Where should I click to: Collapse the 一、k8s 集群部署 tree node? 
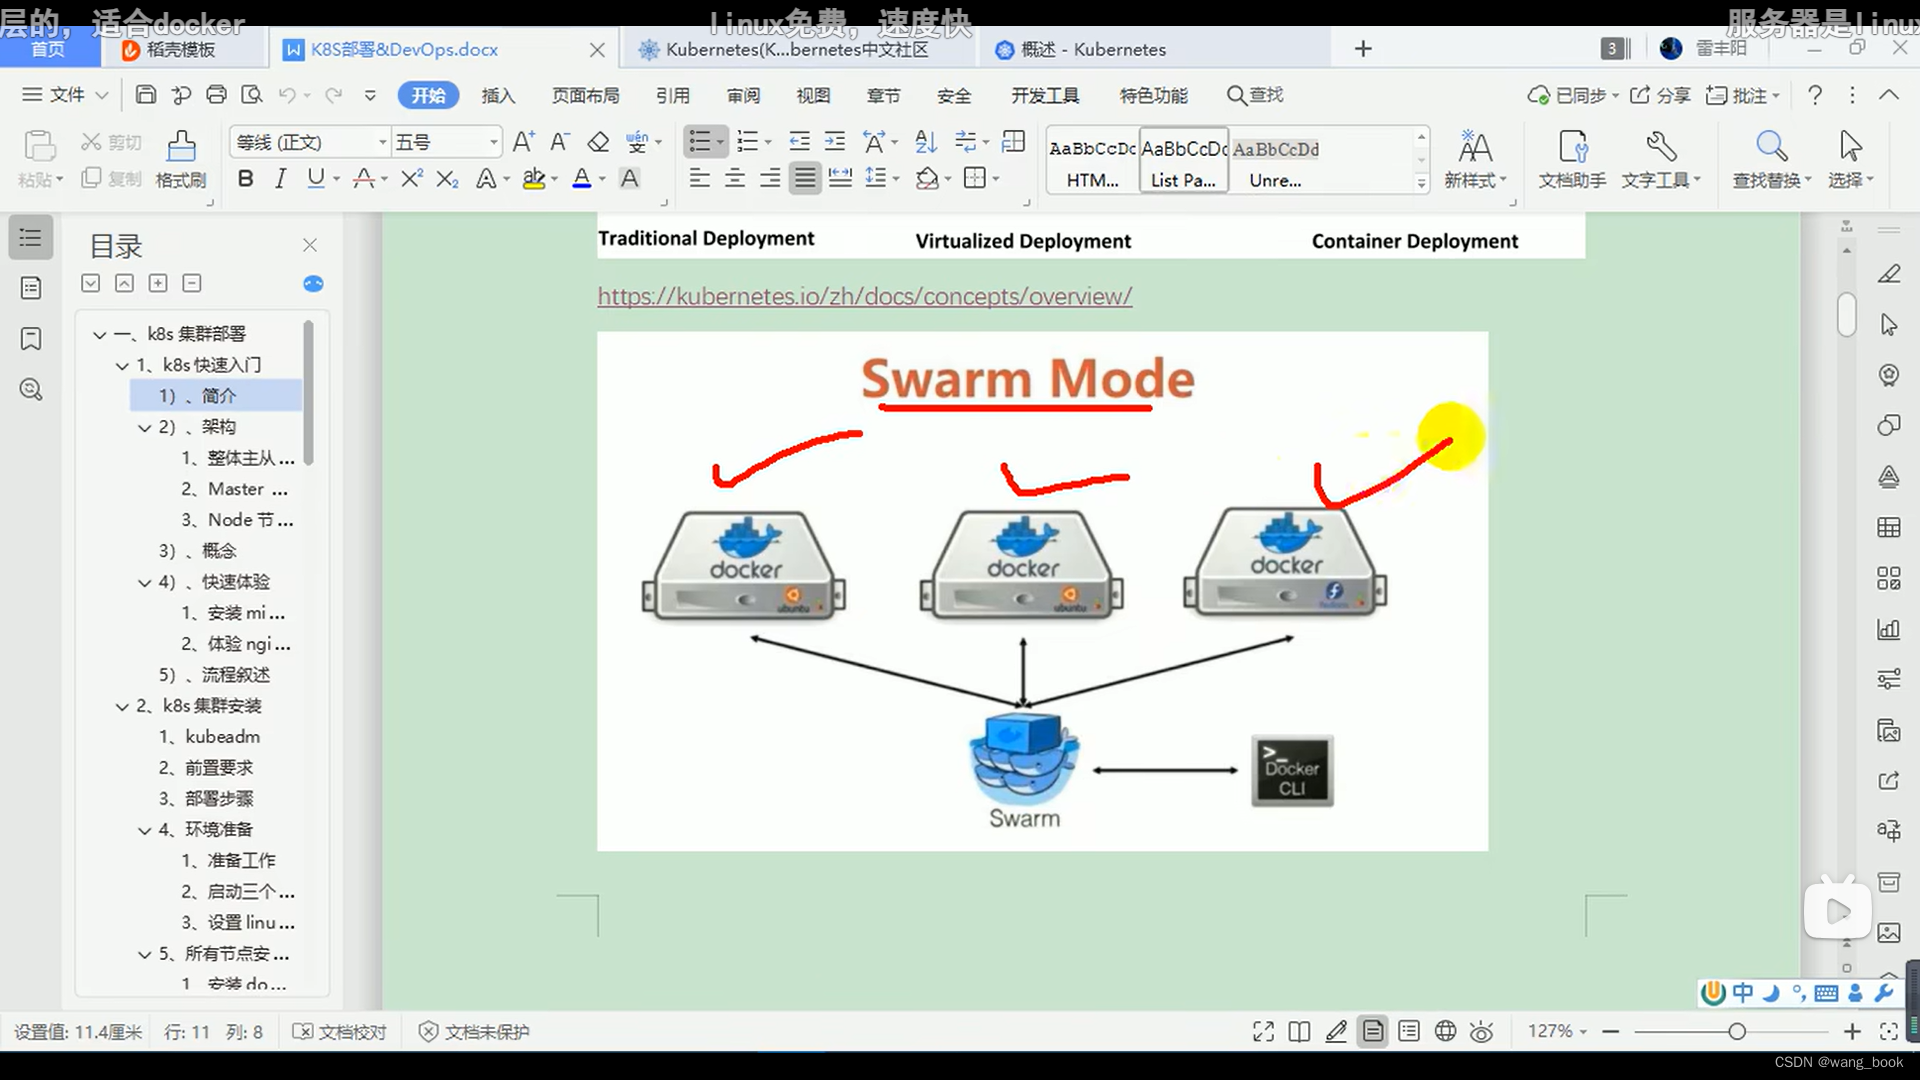coord(99,335)
